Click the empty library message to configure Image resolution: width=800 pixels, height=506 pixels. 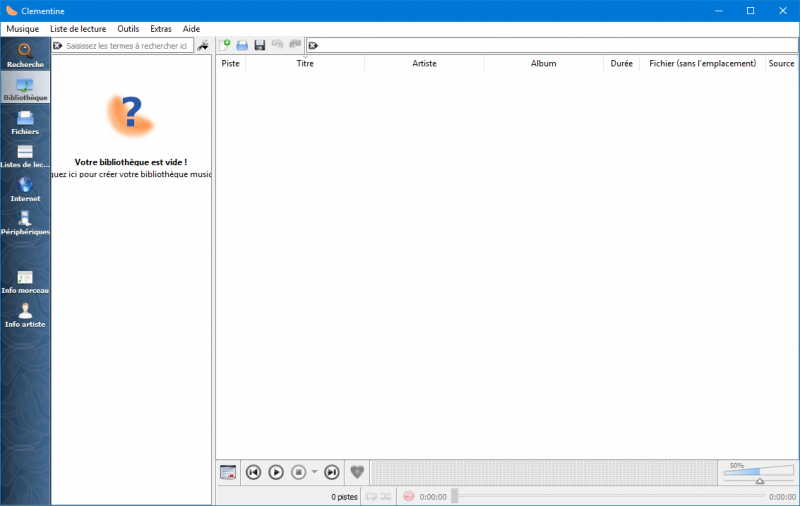click(131, 168)
